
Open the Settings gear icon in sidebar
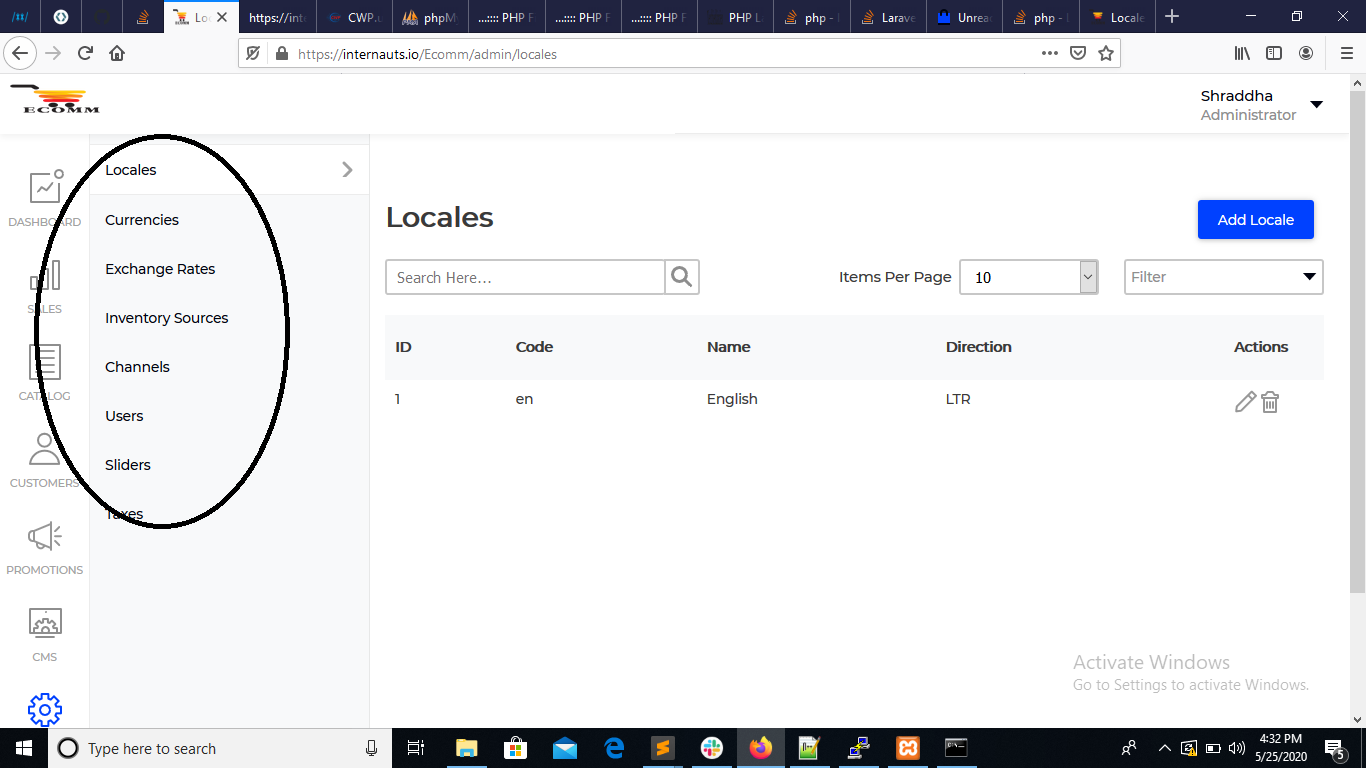pyautogui.click(x=45, y=710)
